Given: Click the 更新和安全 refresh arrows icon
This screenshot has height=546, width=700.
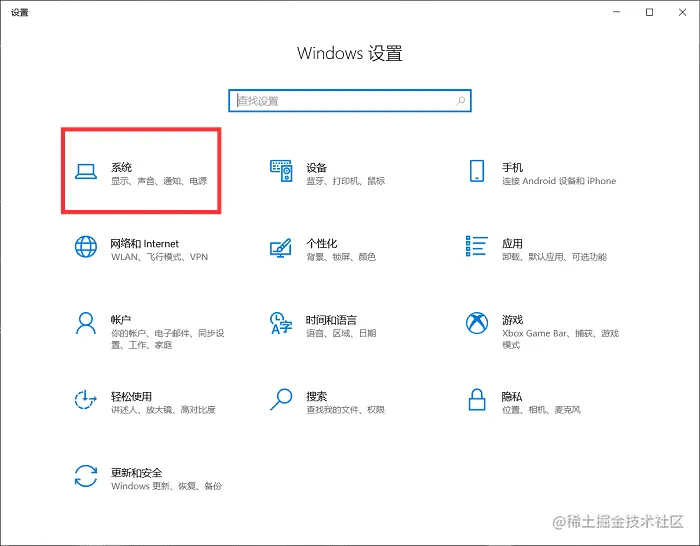Looking at the screenshot, I should (x=86, y=476).
